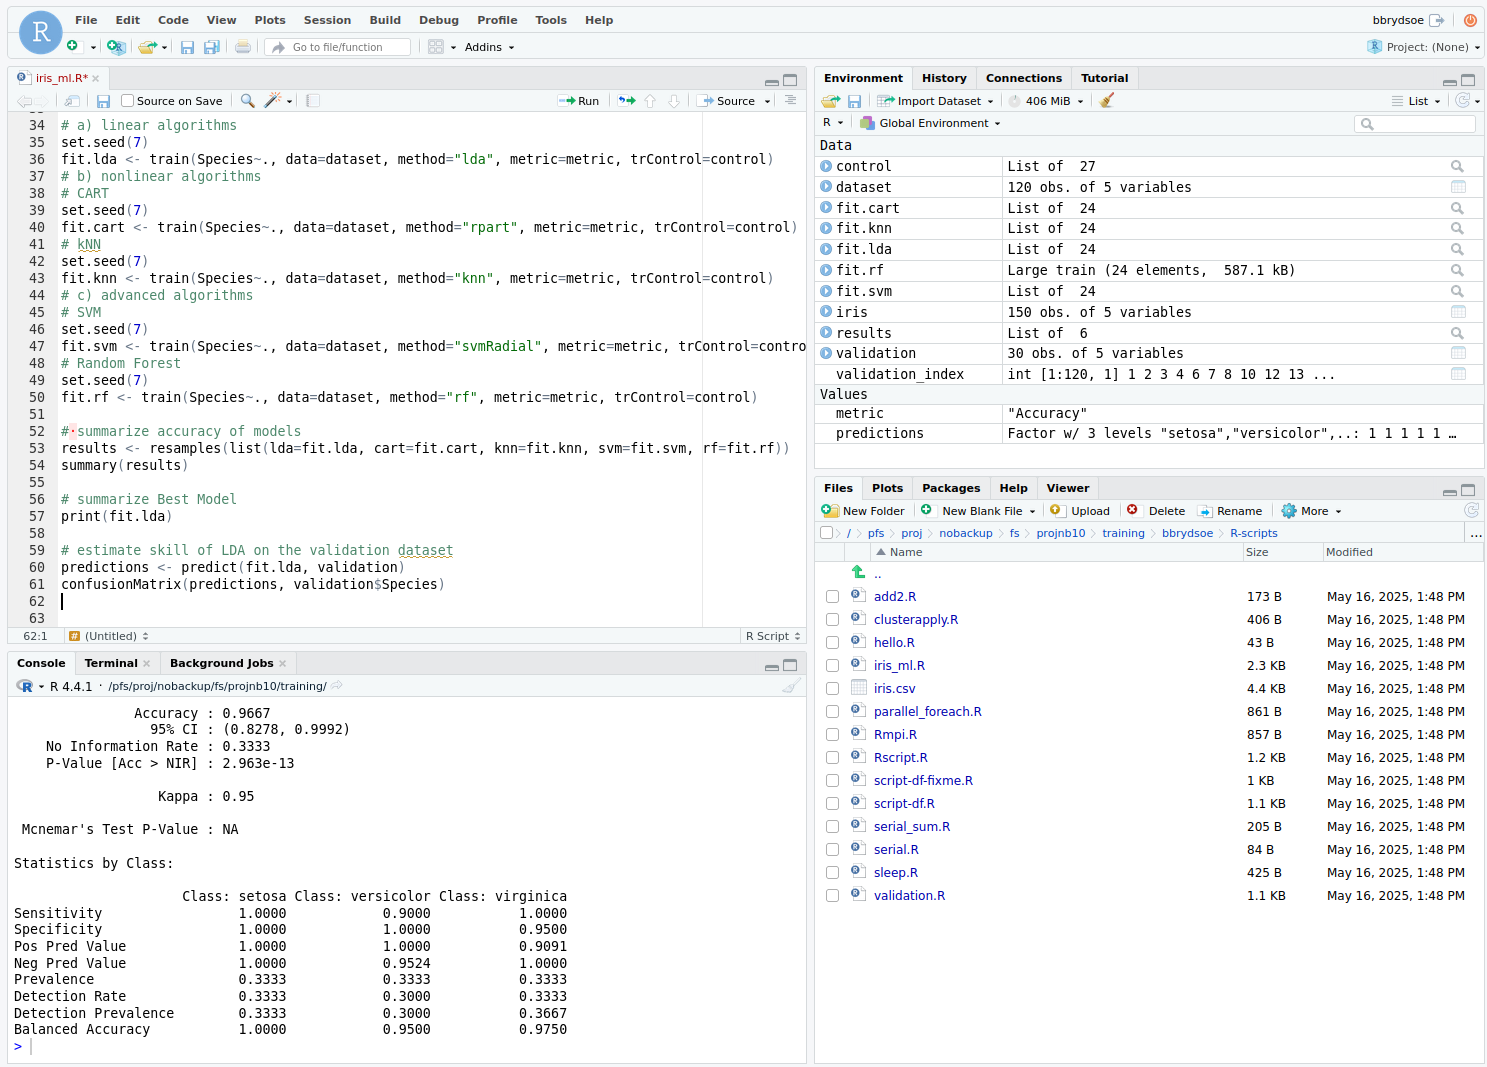Click the Source button
The image size is (1487, 1067).
click(x=727, y=101)
